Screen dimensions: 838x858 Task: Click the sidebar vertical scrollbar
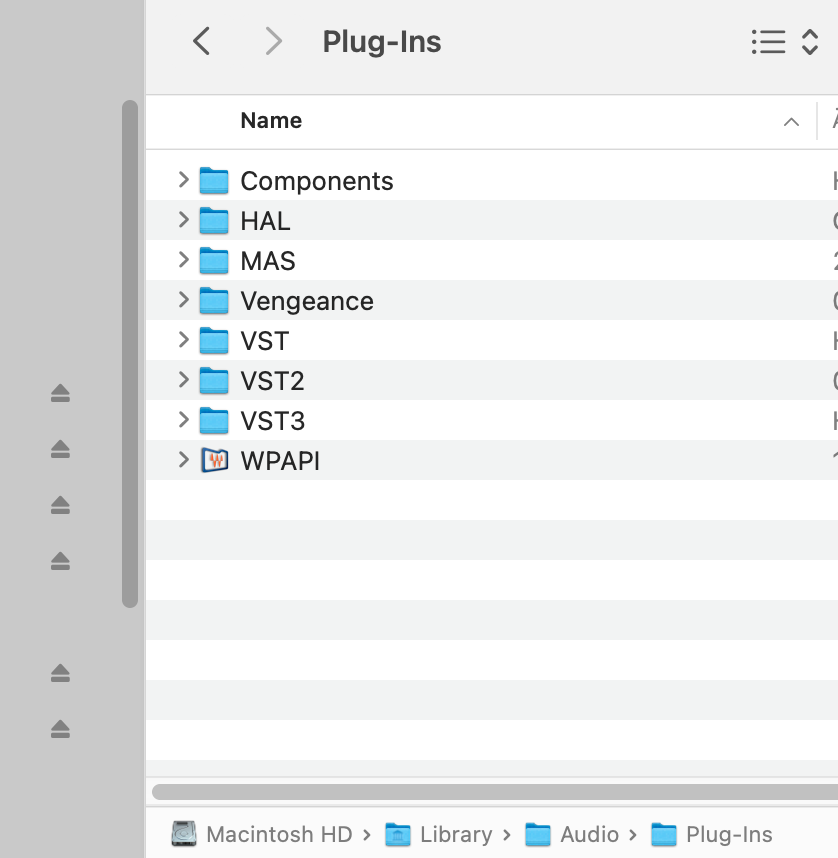130,353
